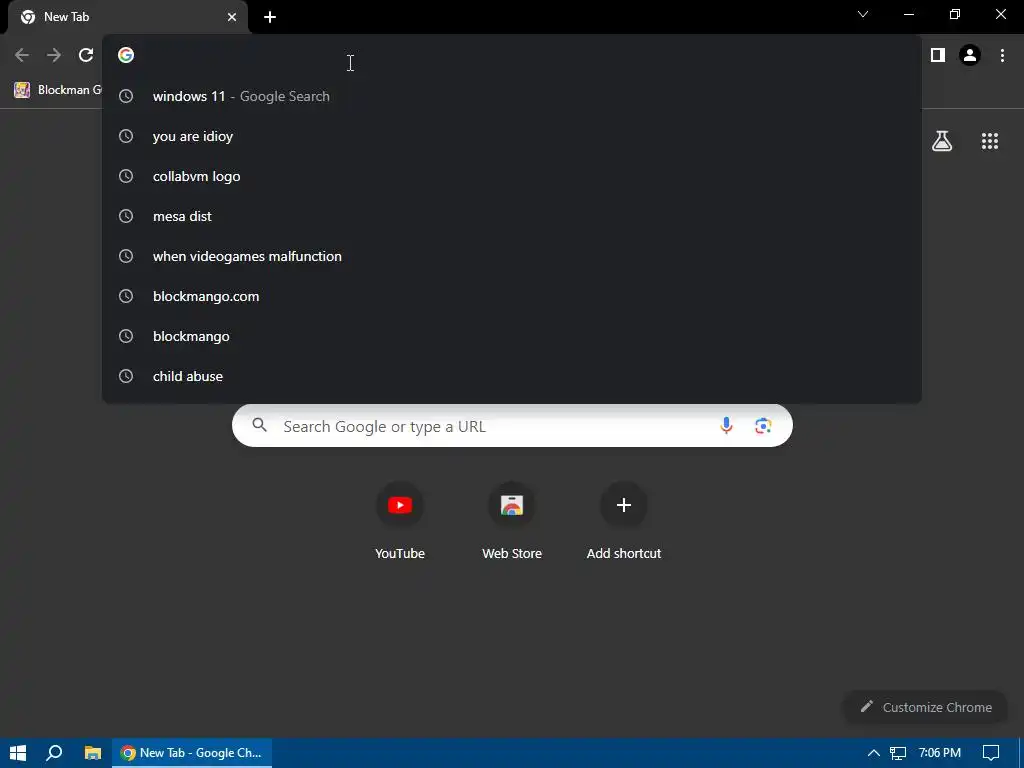Open the notification center icon
The height and width of the screenshot is (768, 1024).
tap(991, 753)
